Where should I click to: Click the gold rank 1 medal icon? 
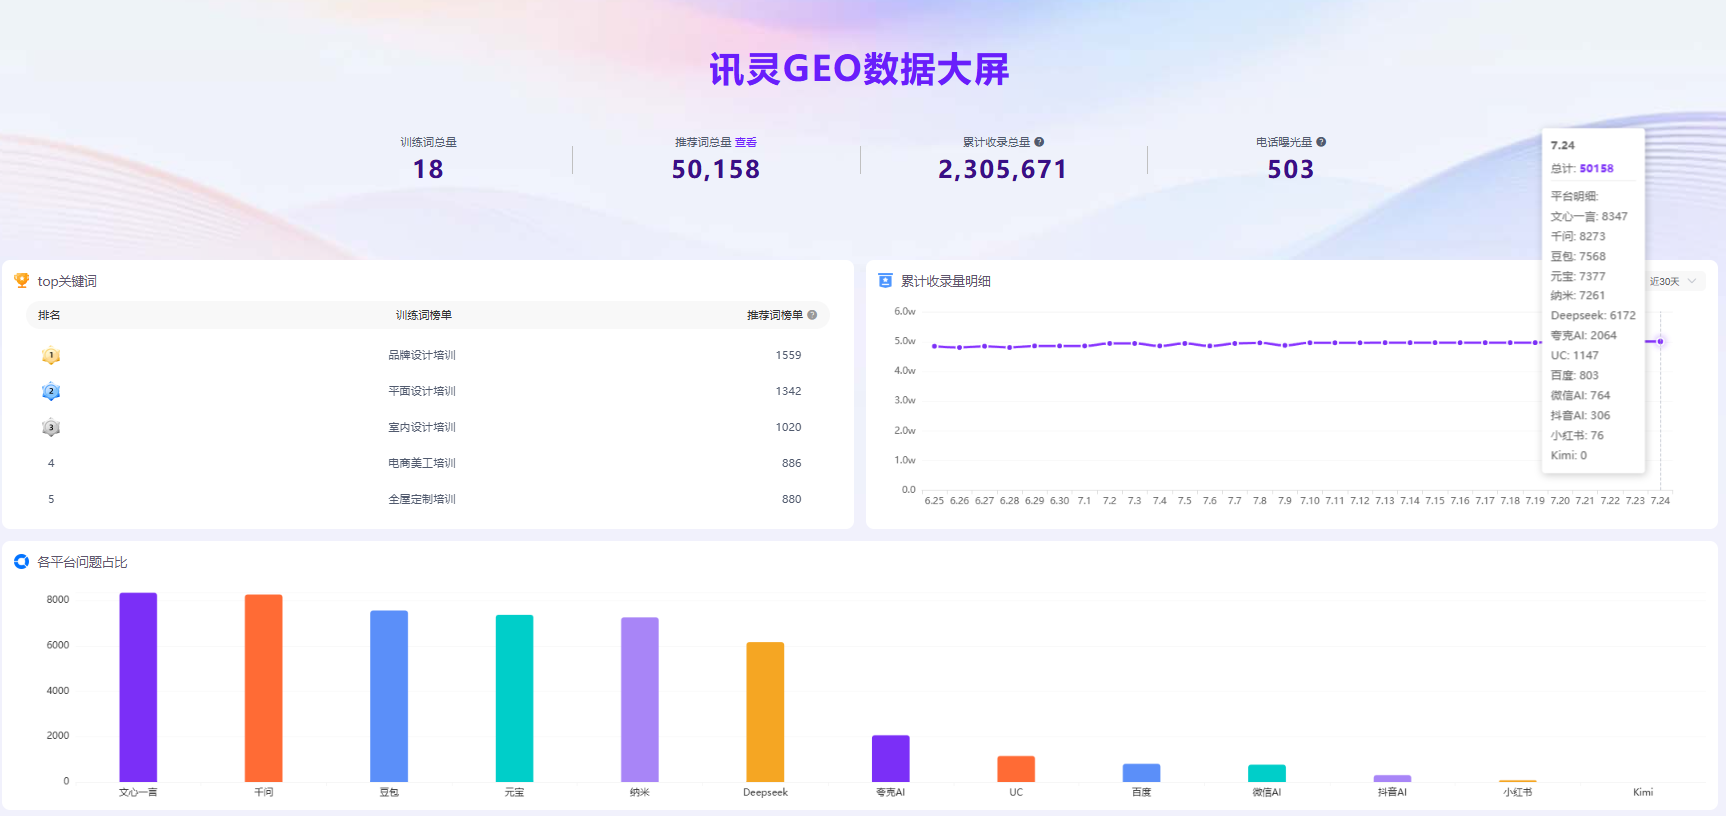click(x=51, y=355)
